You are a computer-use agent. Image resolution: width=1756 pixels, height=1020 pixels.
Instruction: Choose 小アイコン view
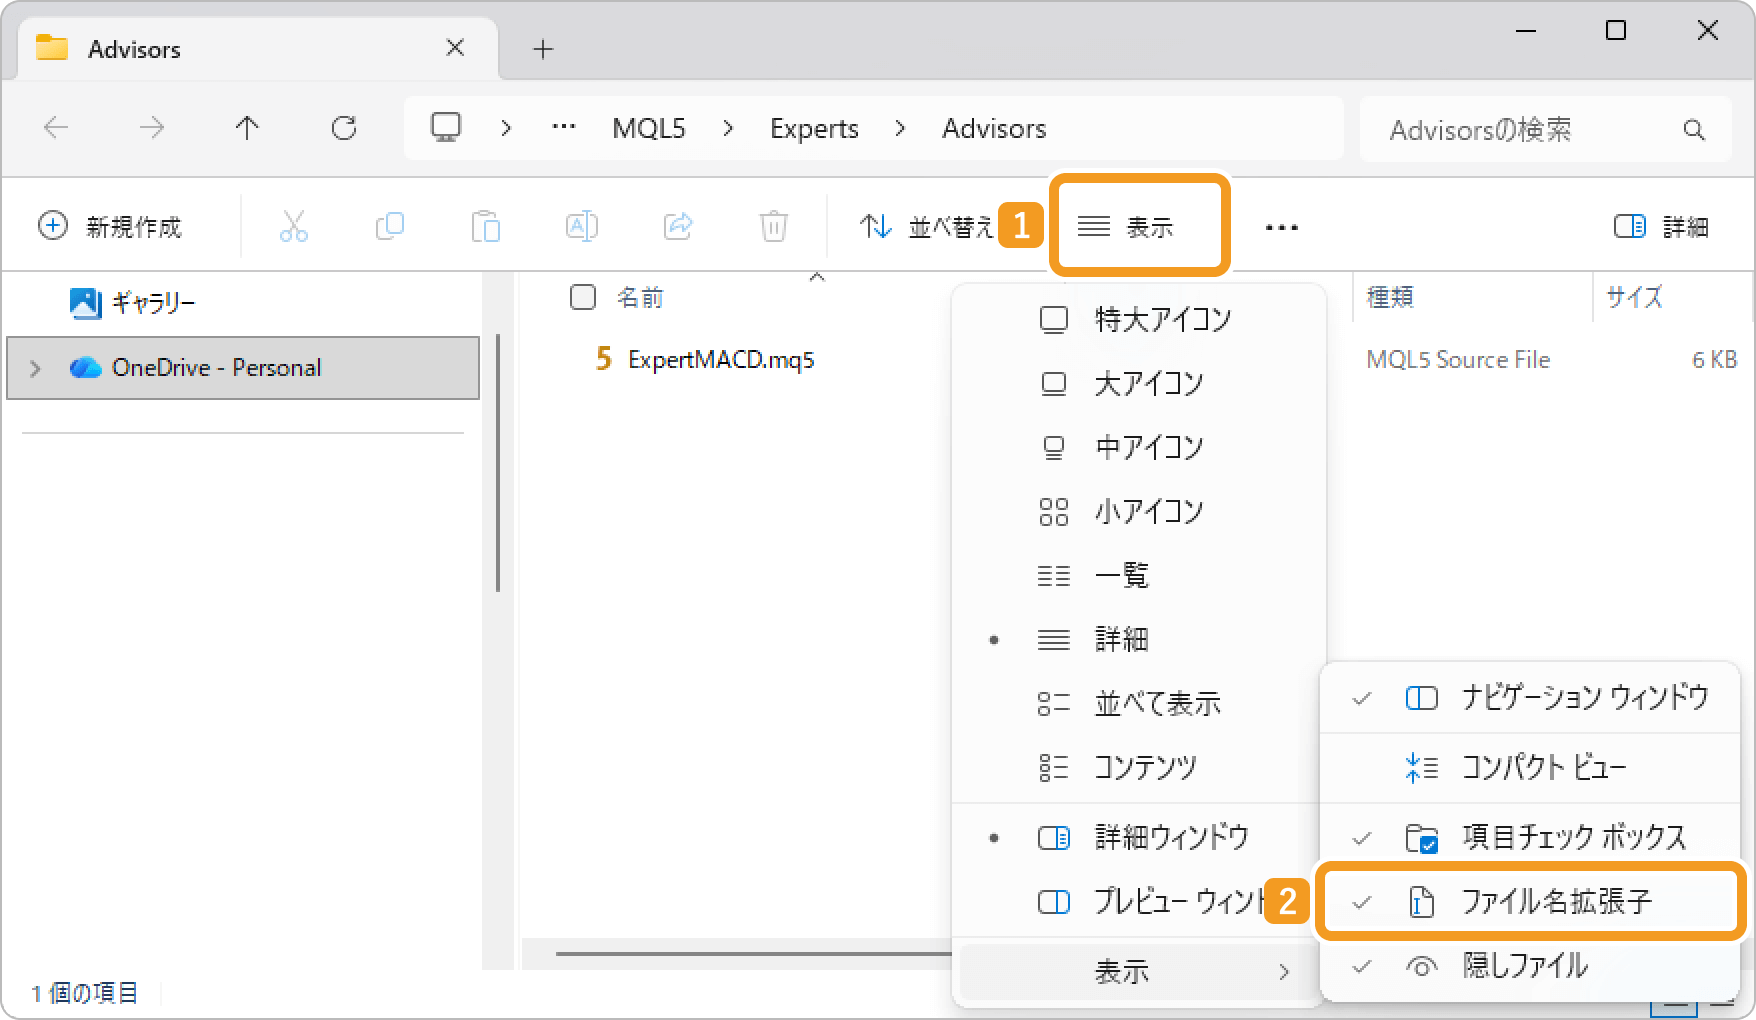(x=1139, y=511)
